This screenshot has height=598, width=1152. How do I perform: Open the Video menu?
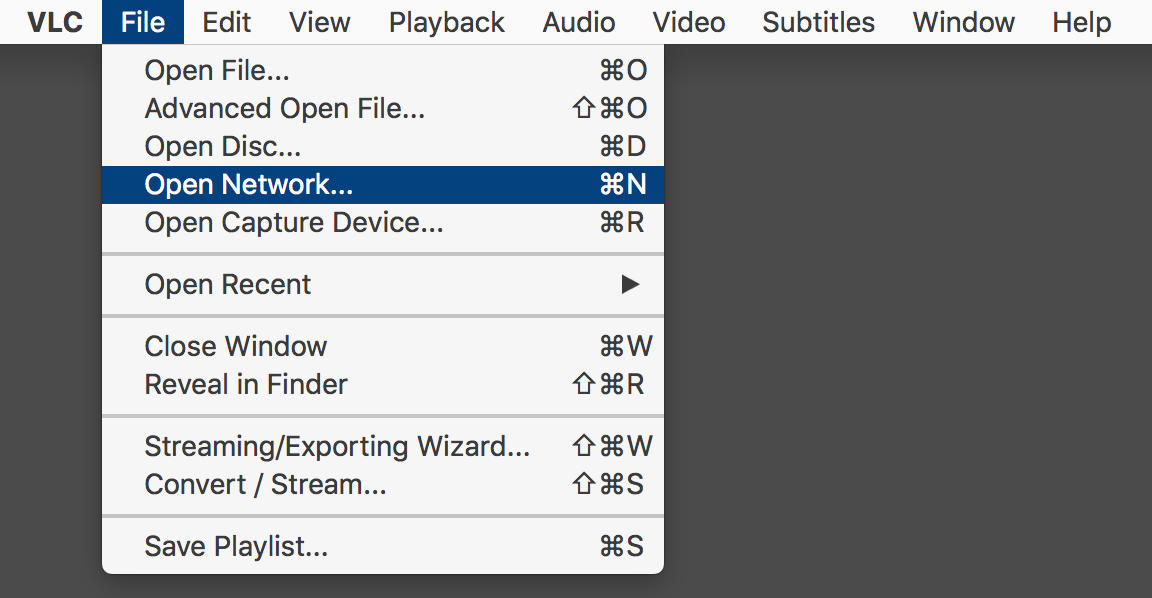pyautogui.click(x=688, y=22)
